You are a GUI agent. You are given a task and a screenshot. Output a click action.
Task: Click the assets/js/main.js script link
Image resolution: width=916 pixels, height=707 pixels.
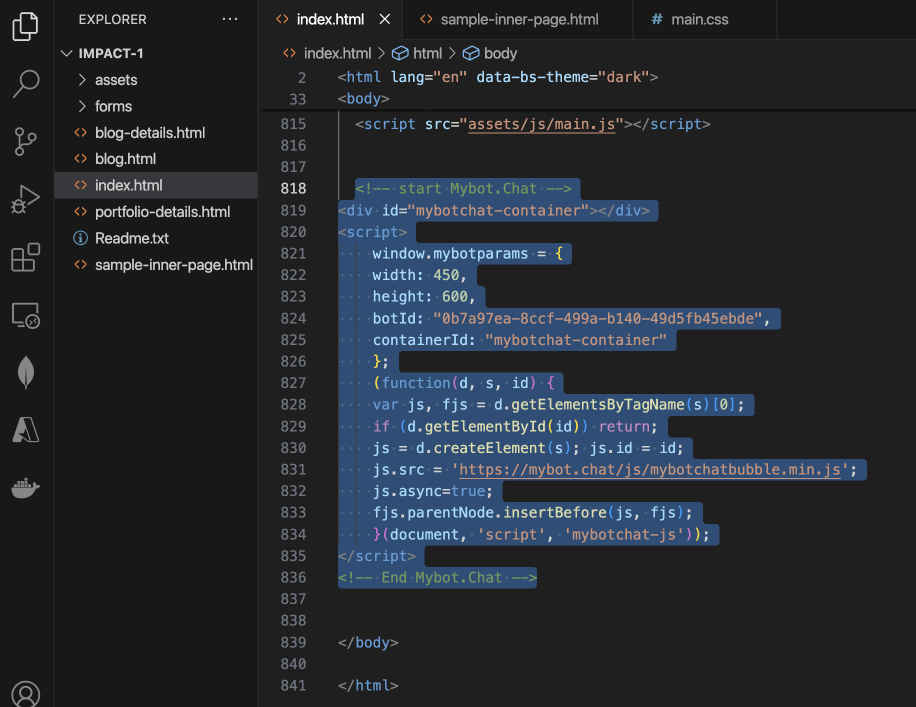(542, 124)
